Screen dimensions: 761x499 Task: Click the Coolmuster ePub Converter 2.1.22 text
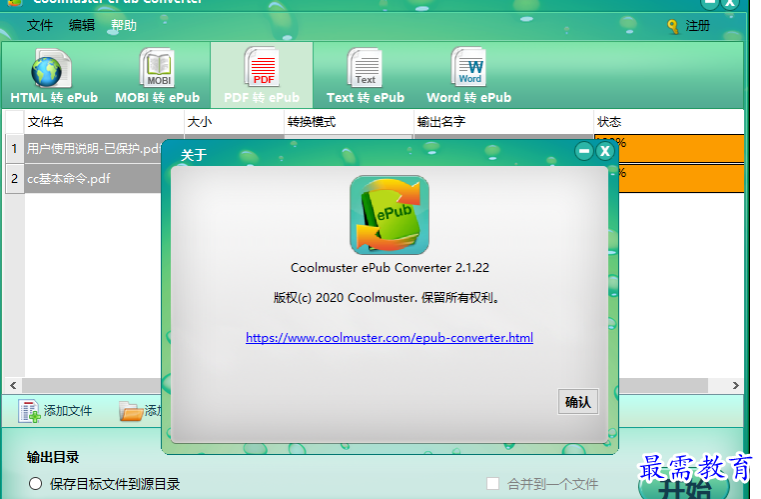click(390, 267)
